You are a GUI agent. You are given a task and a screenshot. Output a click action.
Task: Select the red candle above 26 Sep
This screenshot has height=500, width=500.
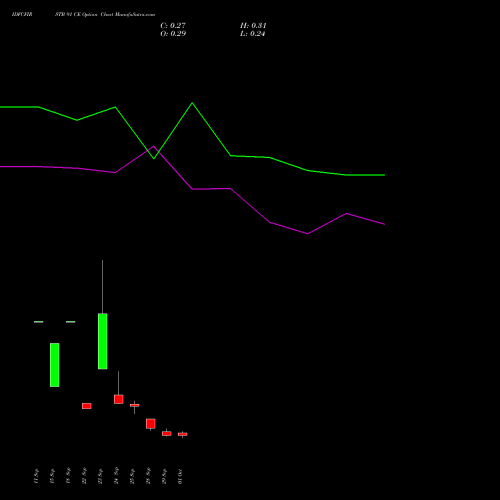151,424
